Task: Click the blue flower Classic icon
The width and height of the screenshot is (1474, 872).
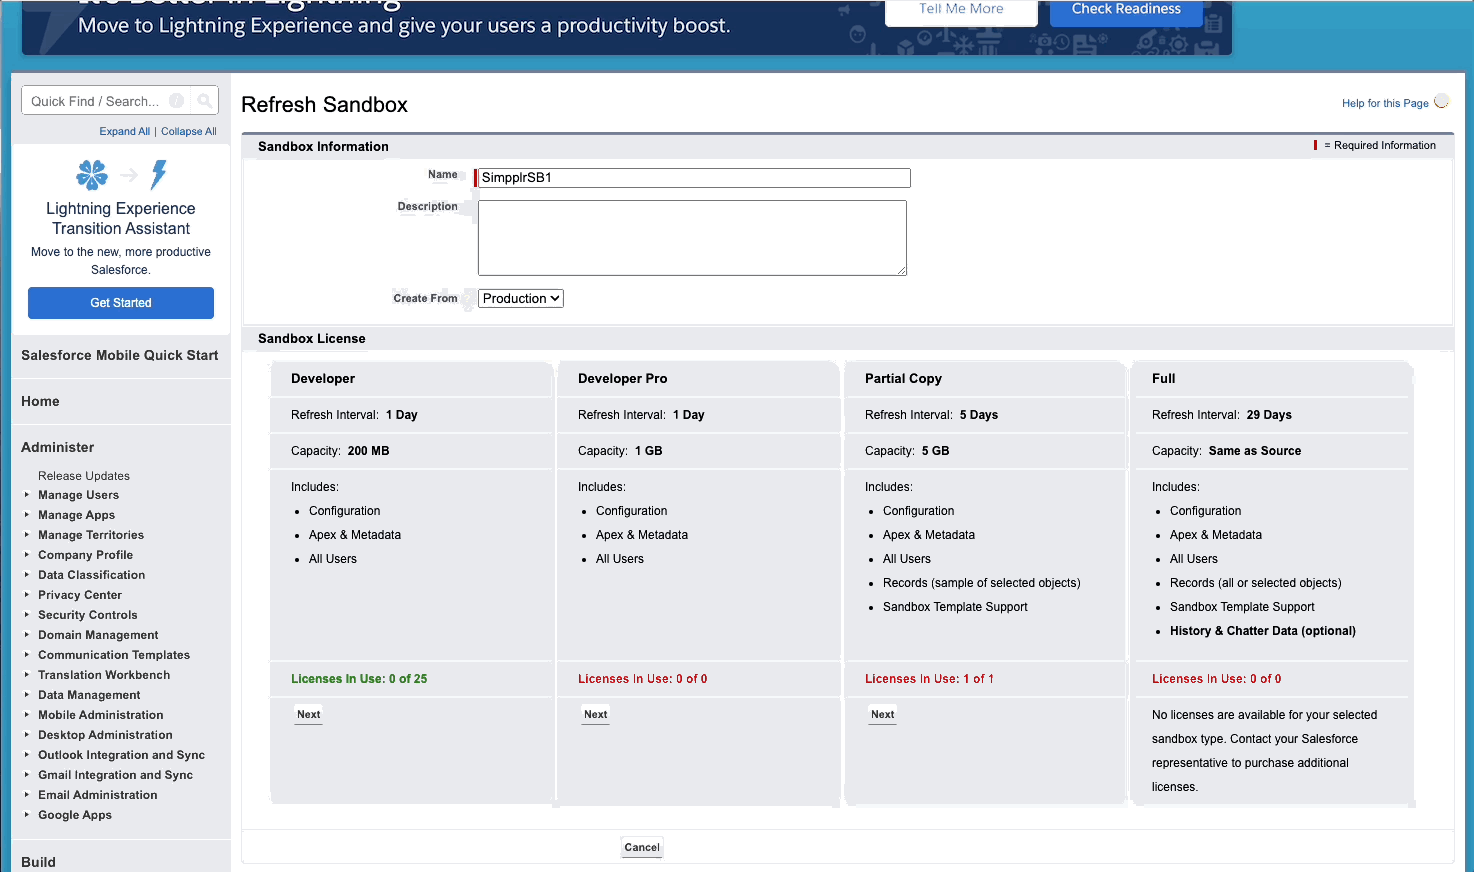Action: (x=92, y=175)
